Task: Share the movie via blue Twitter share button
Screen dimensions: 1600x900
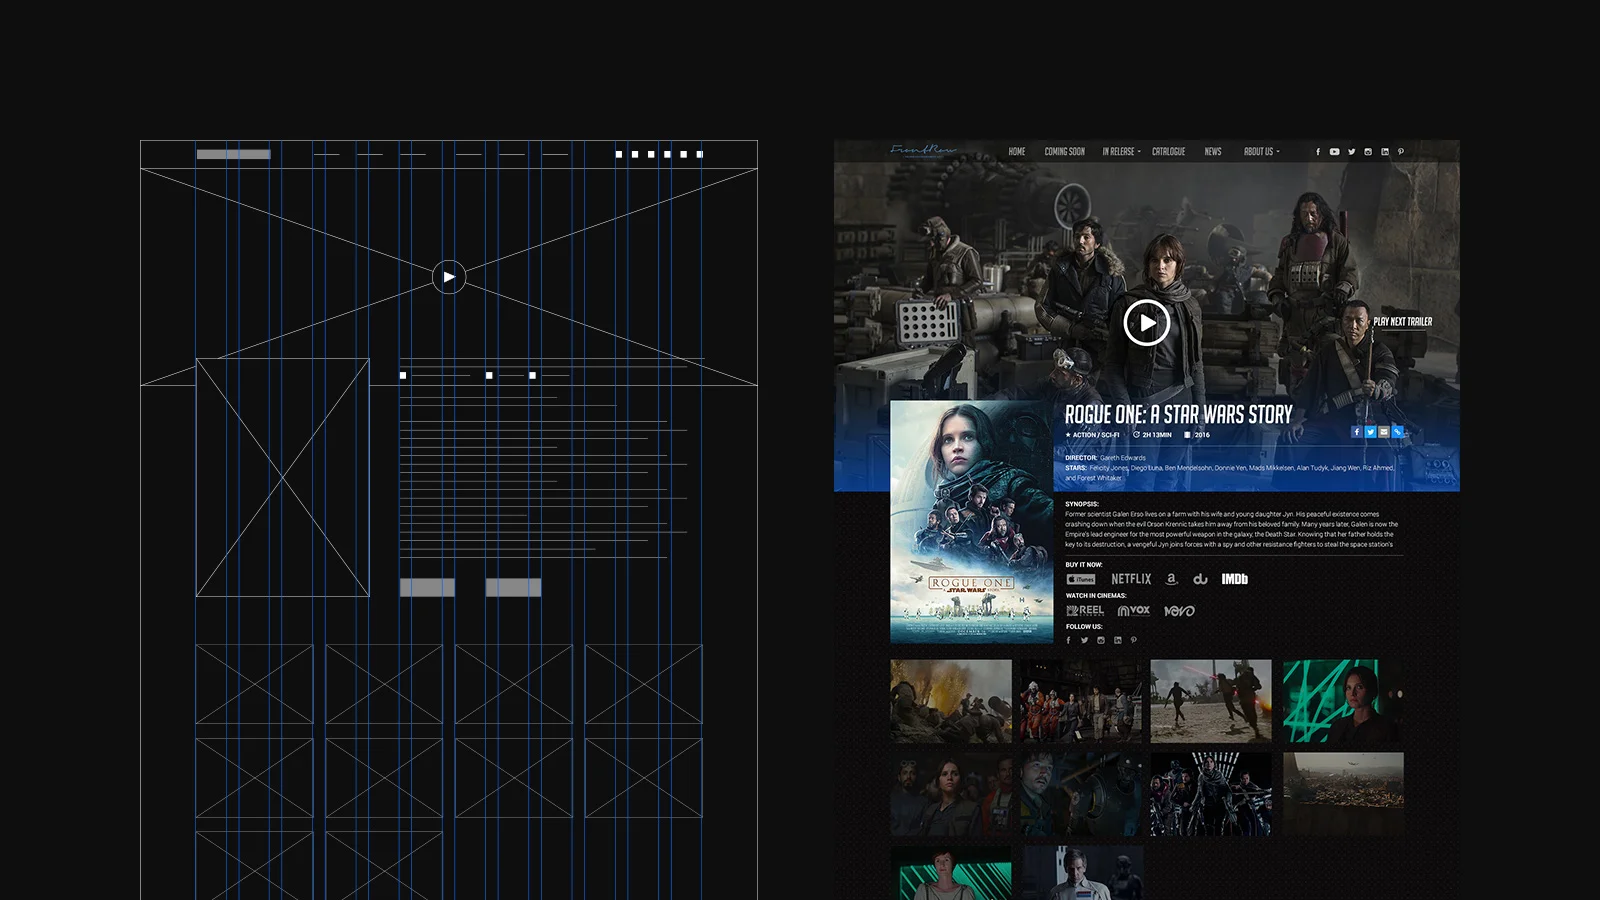Action: pyautogui.click(x=1370, y=432)
